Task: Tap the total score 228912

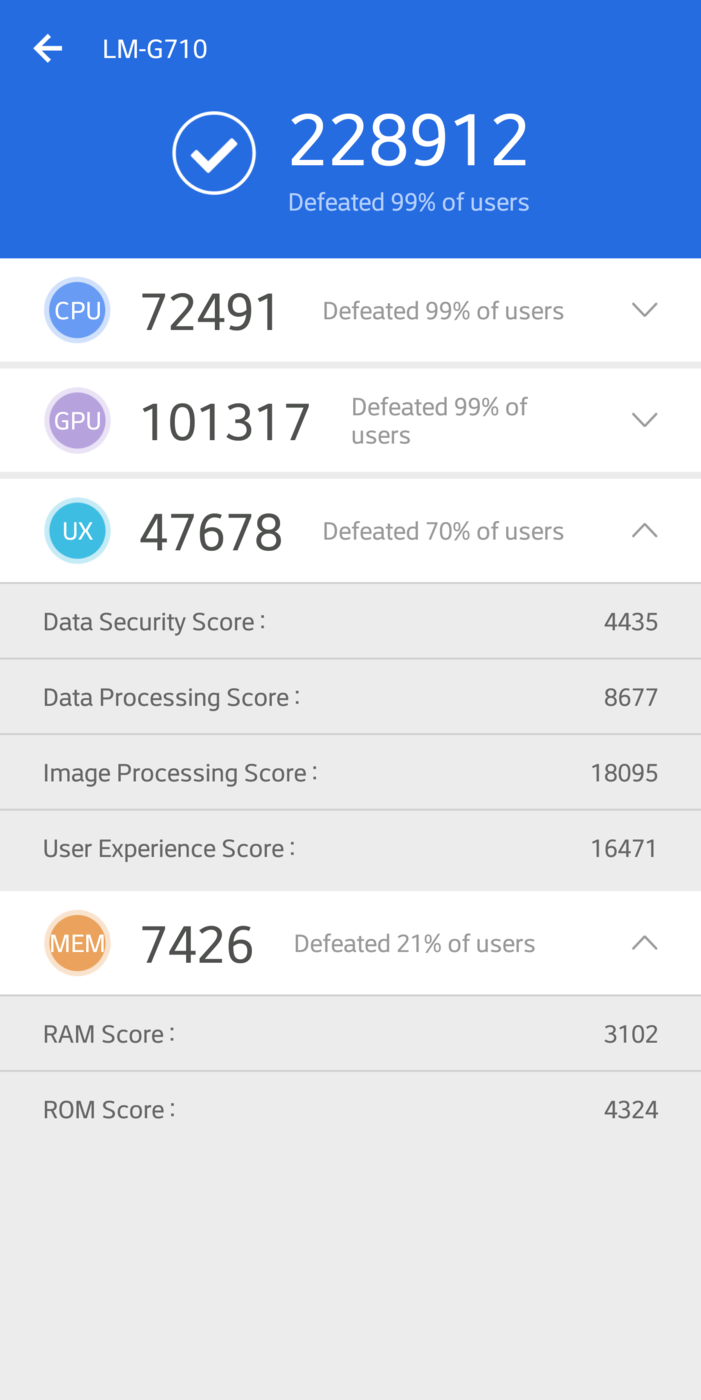Action: point(408,141)
